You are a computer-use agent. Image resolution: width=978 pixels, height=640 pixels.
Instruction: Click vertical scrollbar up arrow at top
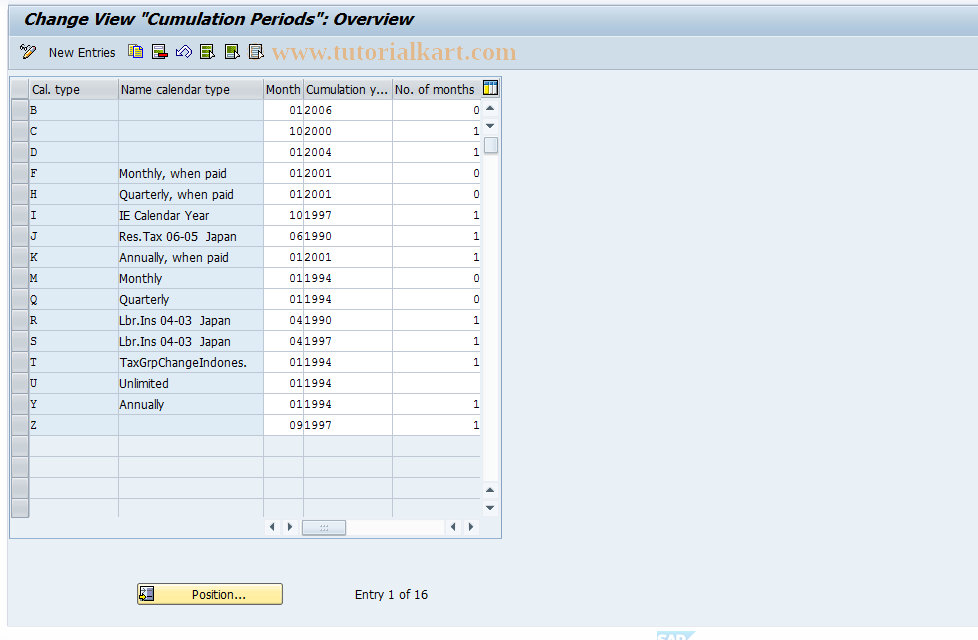coord(490,109)
